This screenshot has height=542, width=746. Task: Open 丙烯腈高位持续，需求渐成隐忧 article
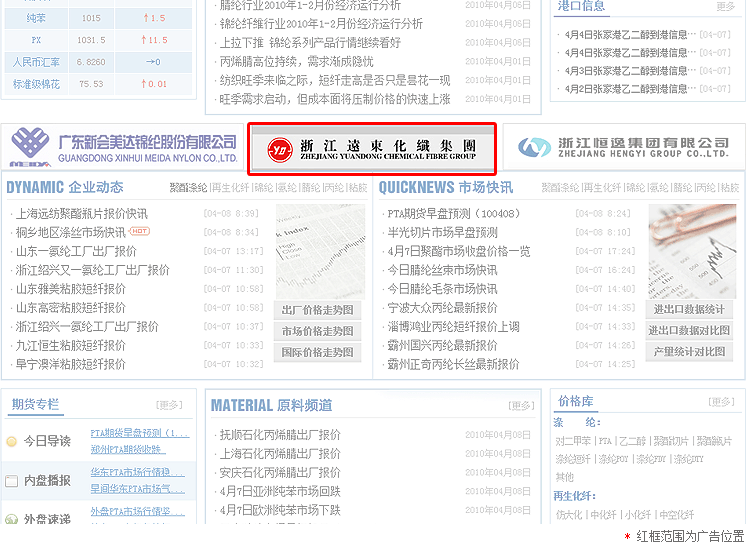(x=296, y=61)
